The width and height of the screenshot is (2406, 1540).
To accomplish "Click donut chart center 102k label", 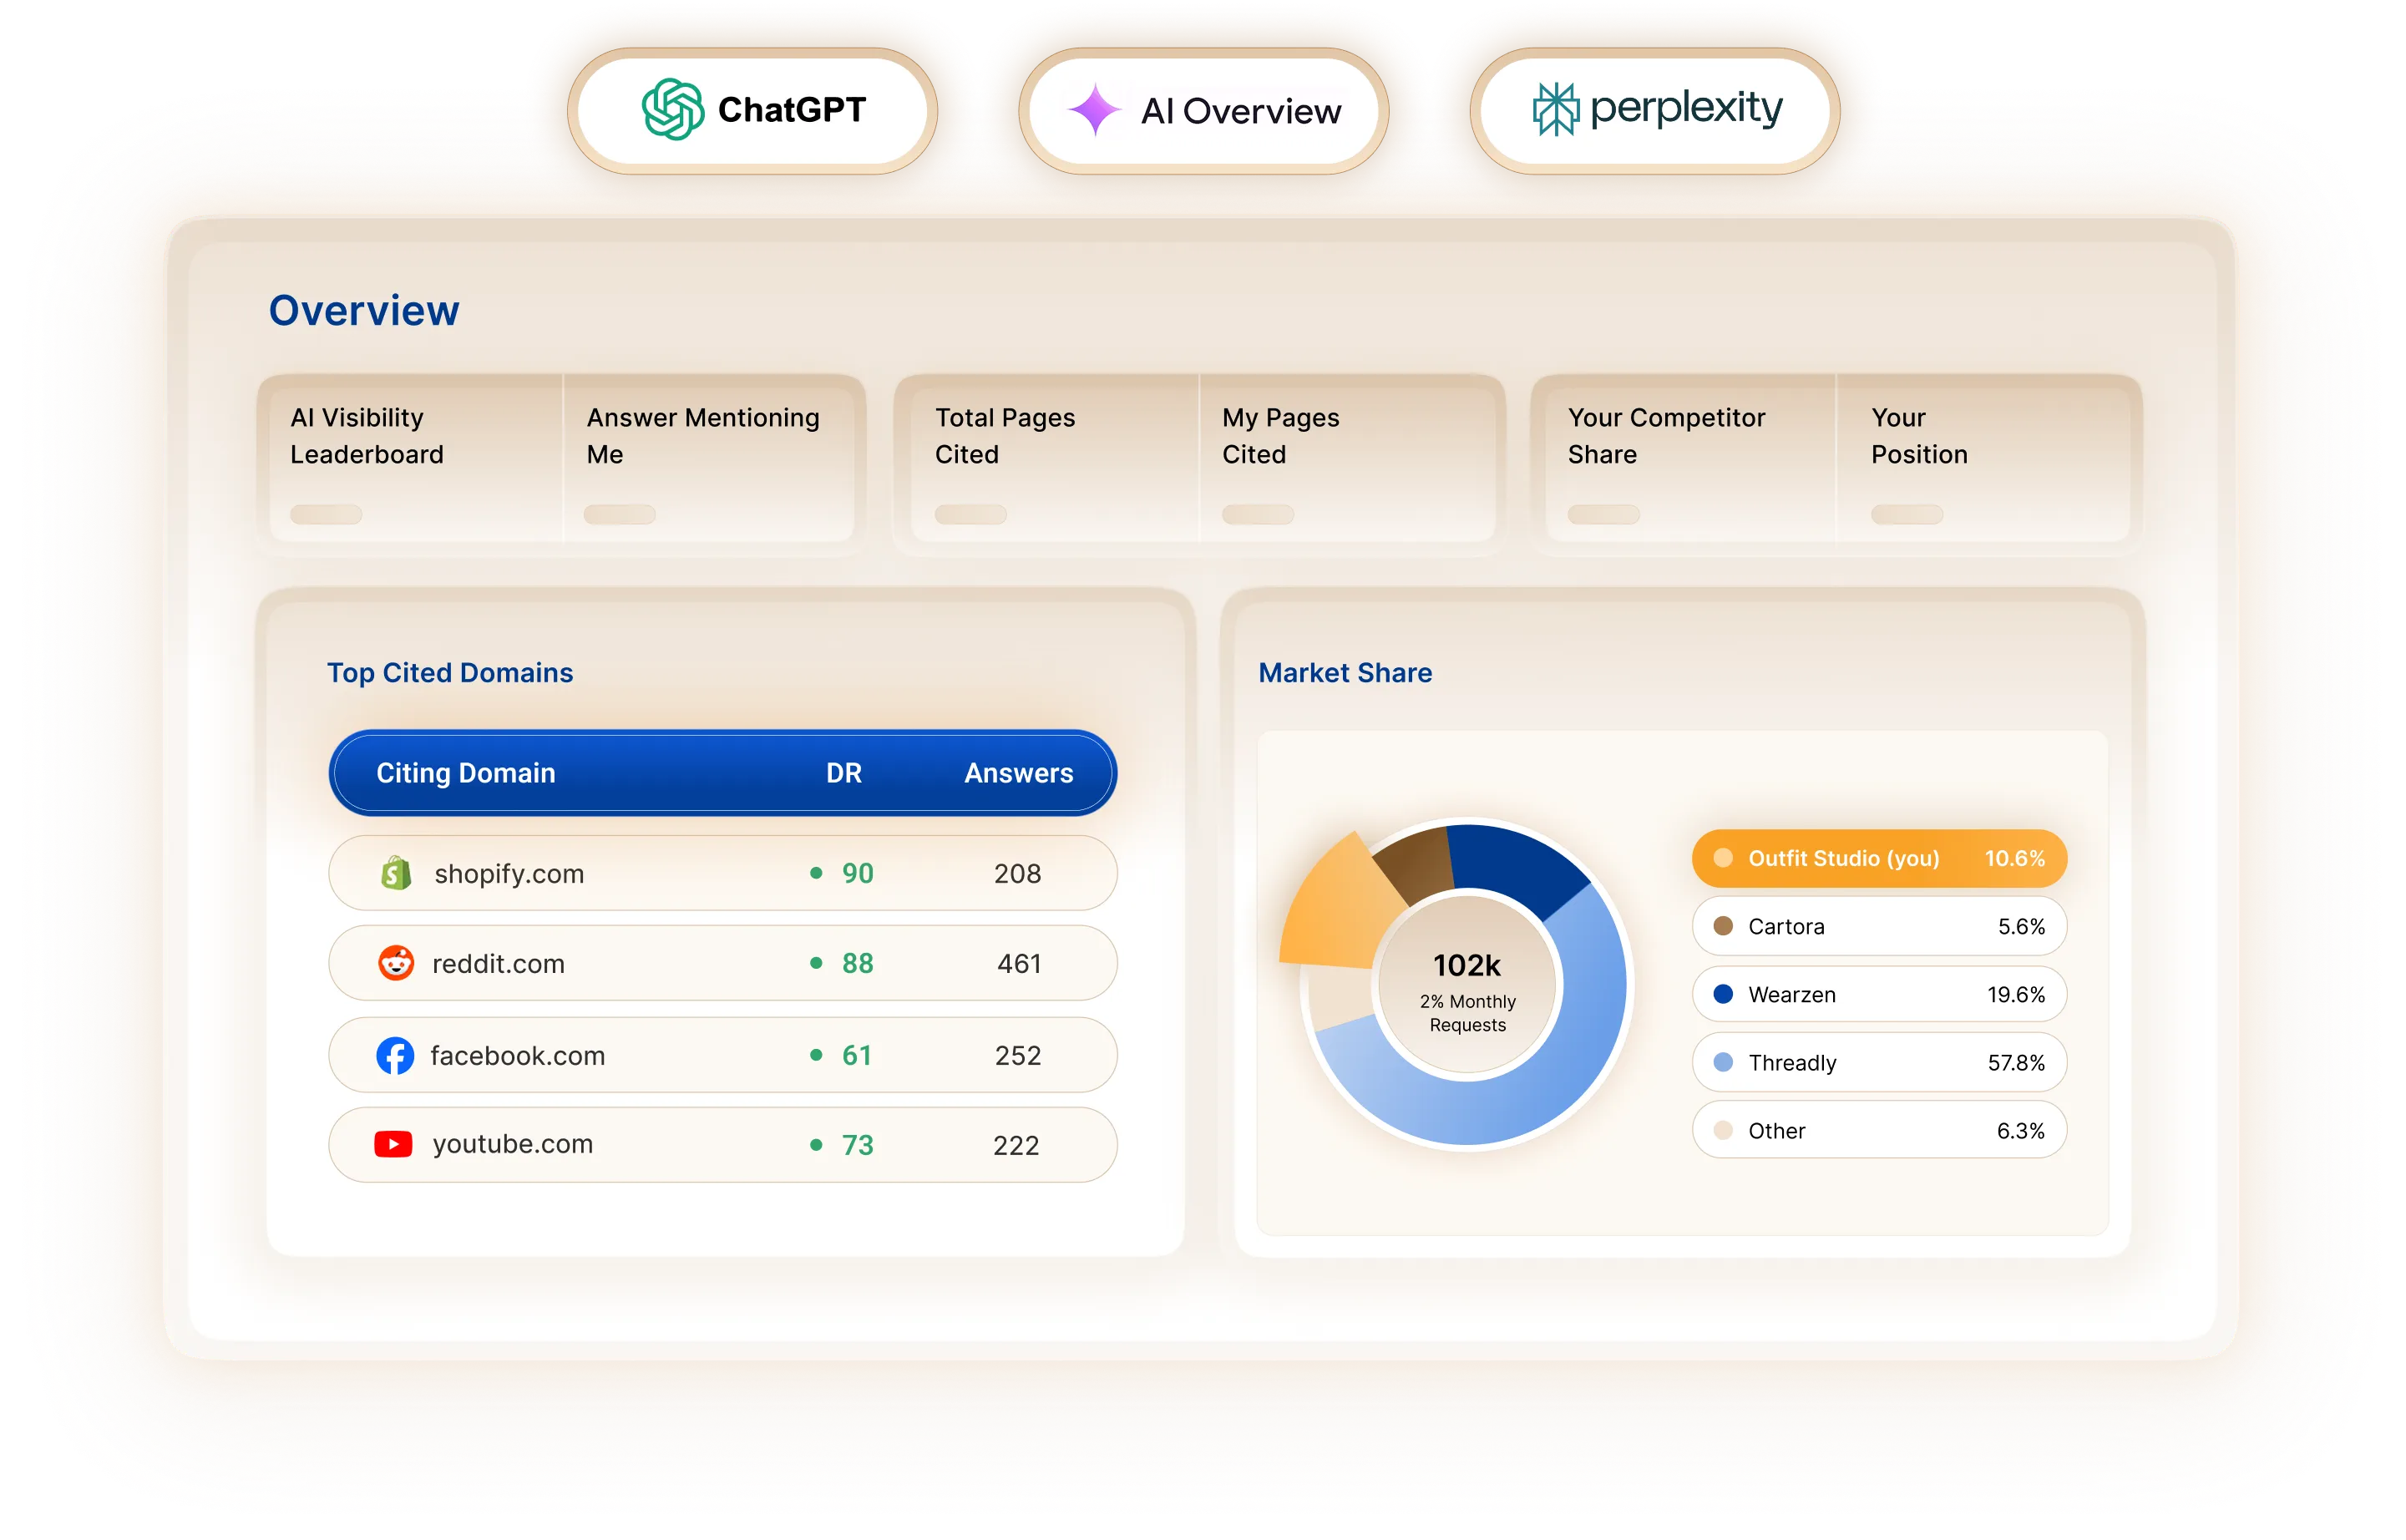I will (1466, 966).
